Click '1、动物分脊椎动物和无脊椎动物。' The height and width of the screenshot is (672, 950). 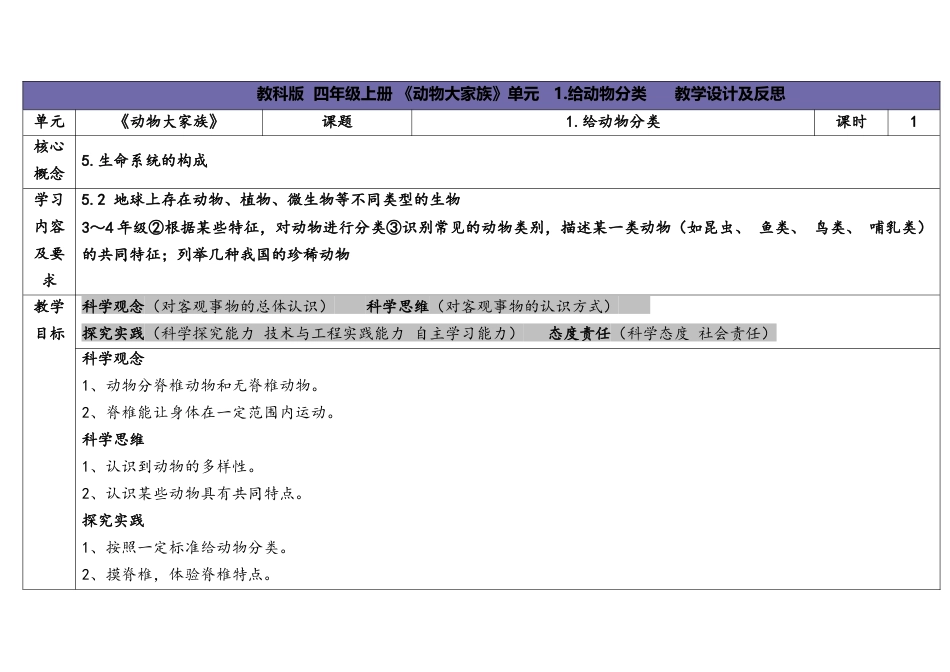click(x=201, y=385)
